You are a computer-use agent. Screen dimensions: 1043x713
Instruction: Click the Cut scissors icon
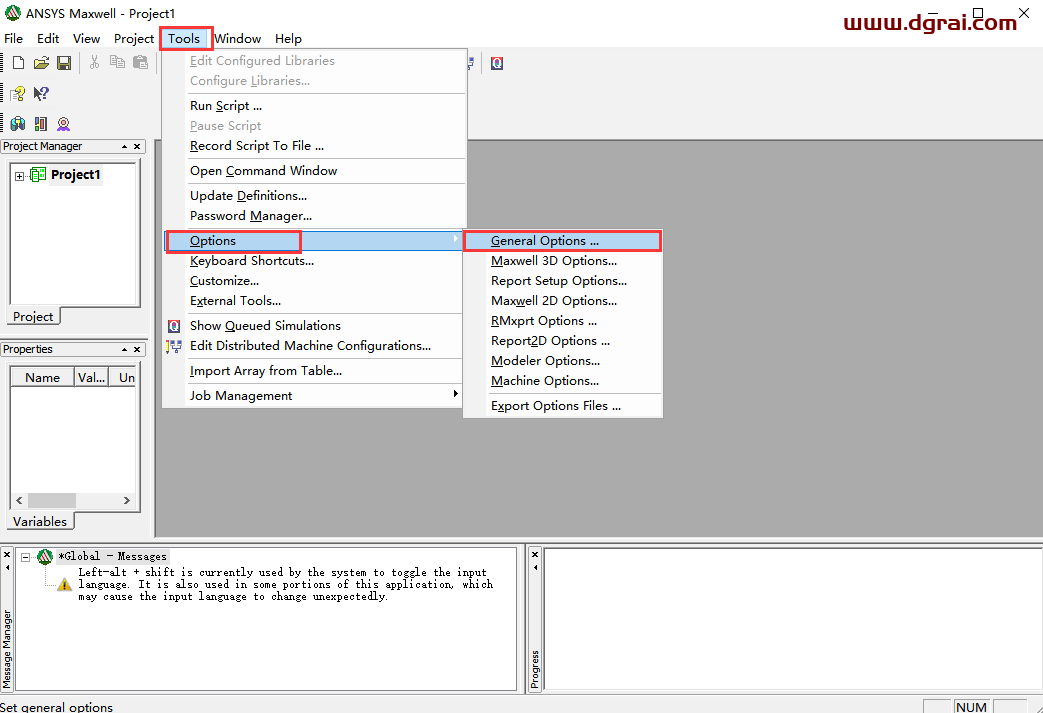(94, 63)
